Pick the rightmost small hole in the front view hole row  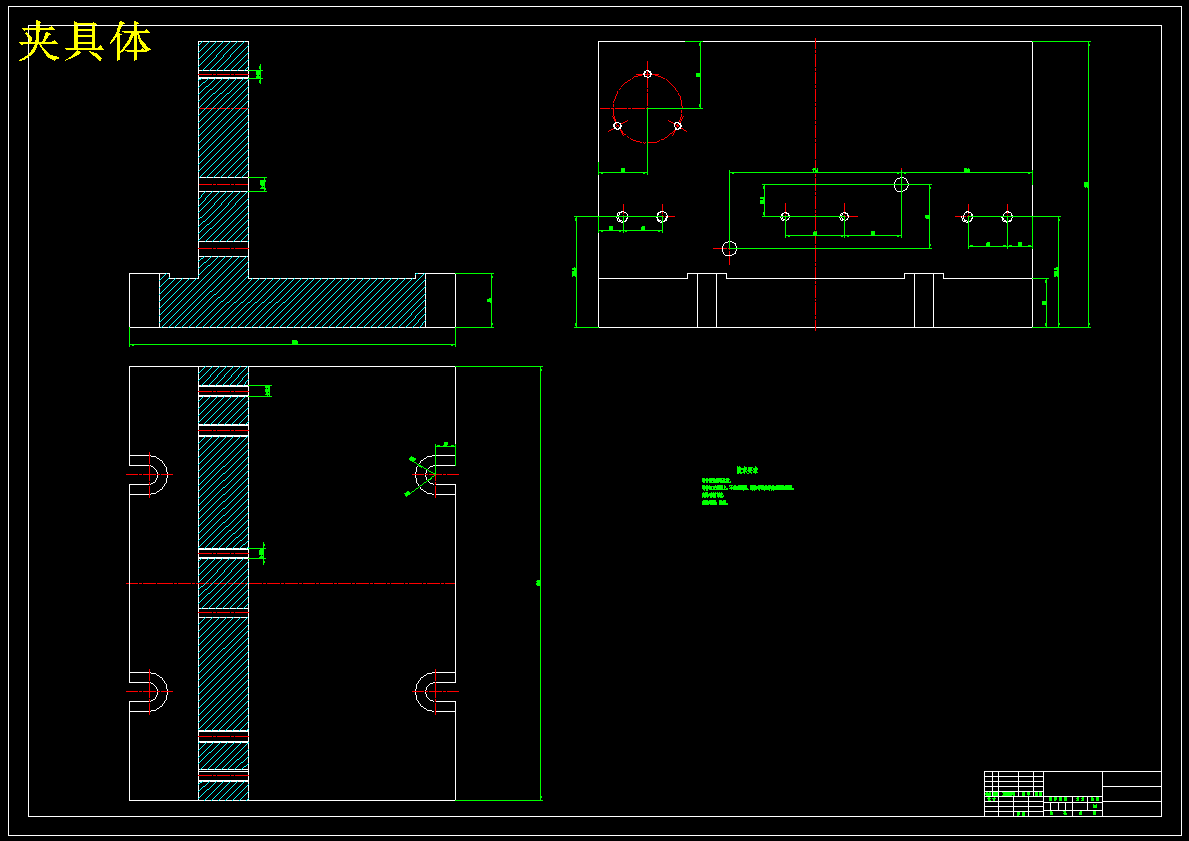pyautogui.click(x=1007, y=217)
